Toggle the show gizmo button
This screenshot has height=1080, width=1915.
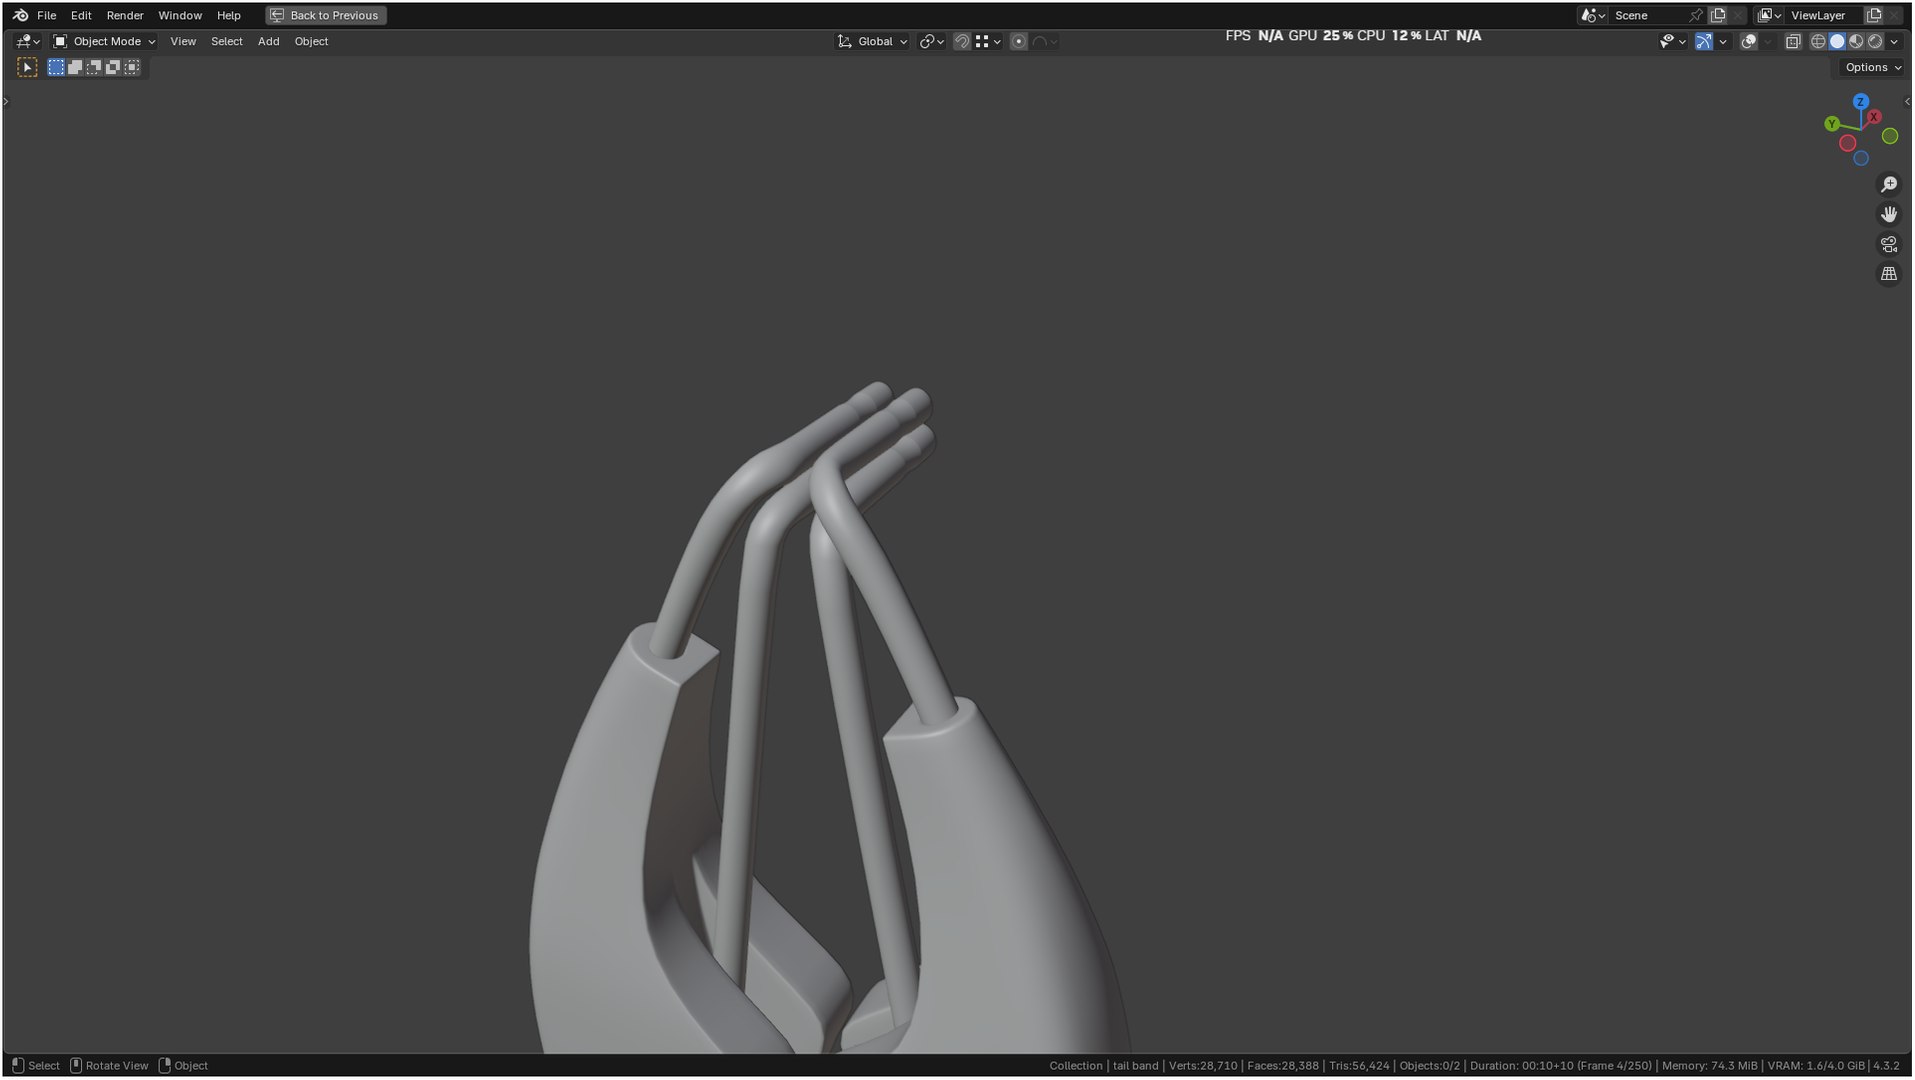tap(1704, 41)
